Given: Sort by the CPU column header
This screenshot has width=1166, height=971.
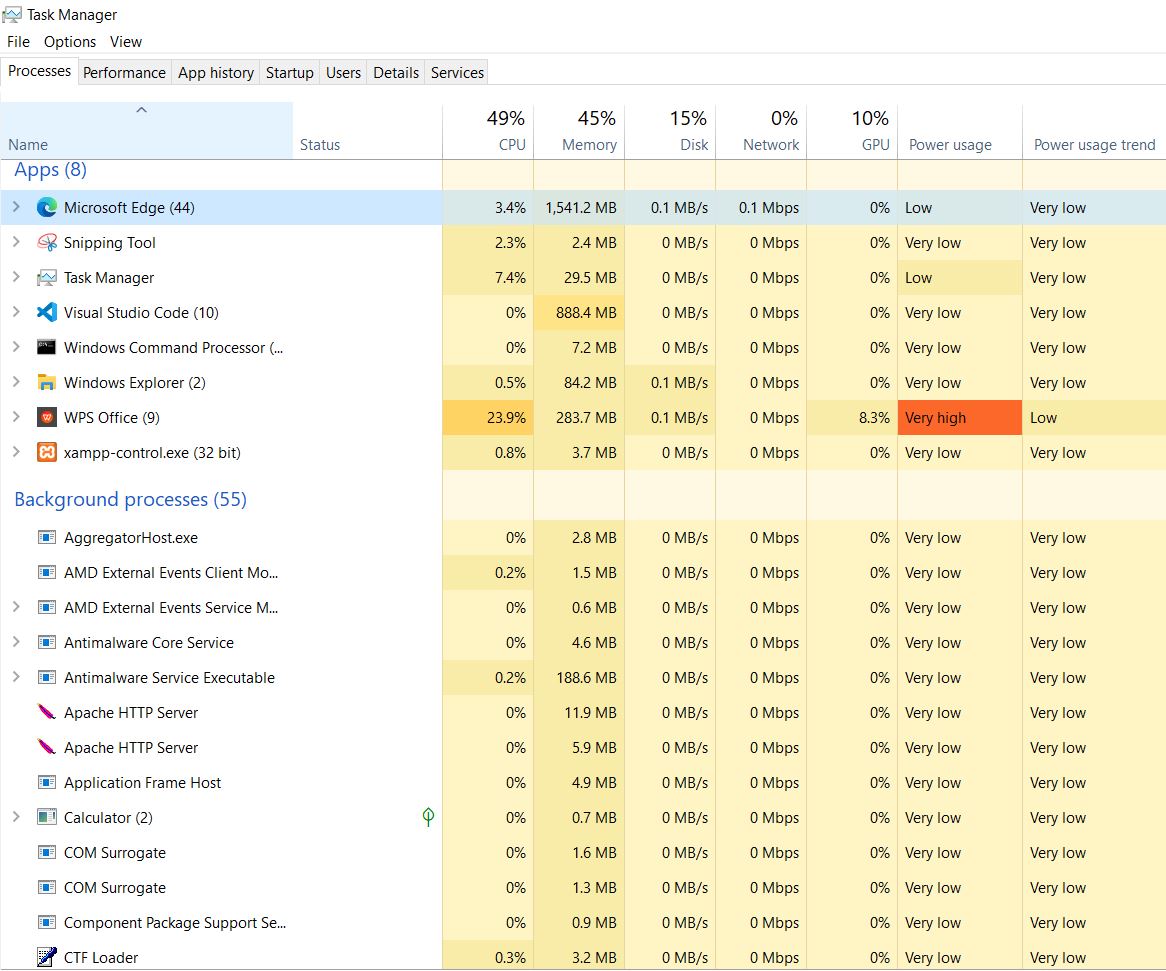Looking at the screenshot, I should [511, 145].
